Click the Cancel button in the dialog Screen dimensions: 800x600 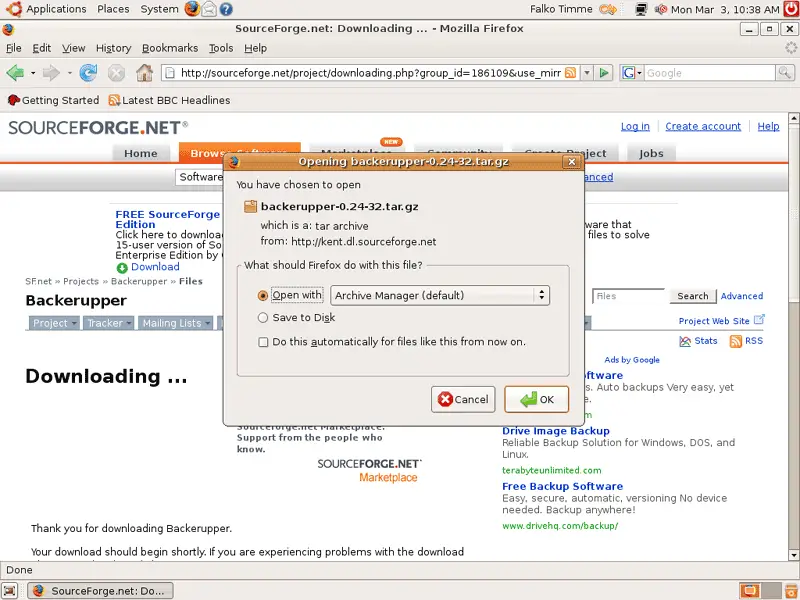tap(463, 399)
